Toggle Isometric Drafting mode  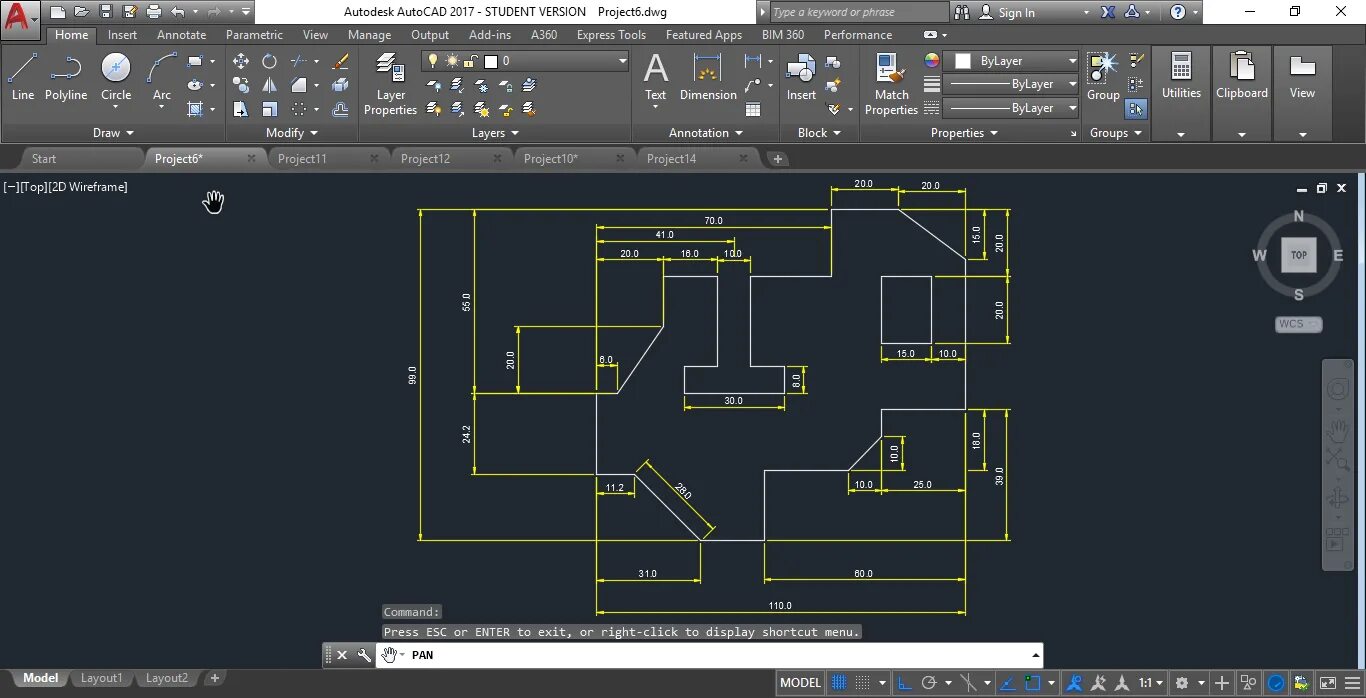968,683
